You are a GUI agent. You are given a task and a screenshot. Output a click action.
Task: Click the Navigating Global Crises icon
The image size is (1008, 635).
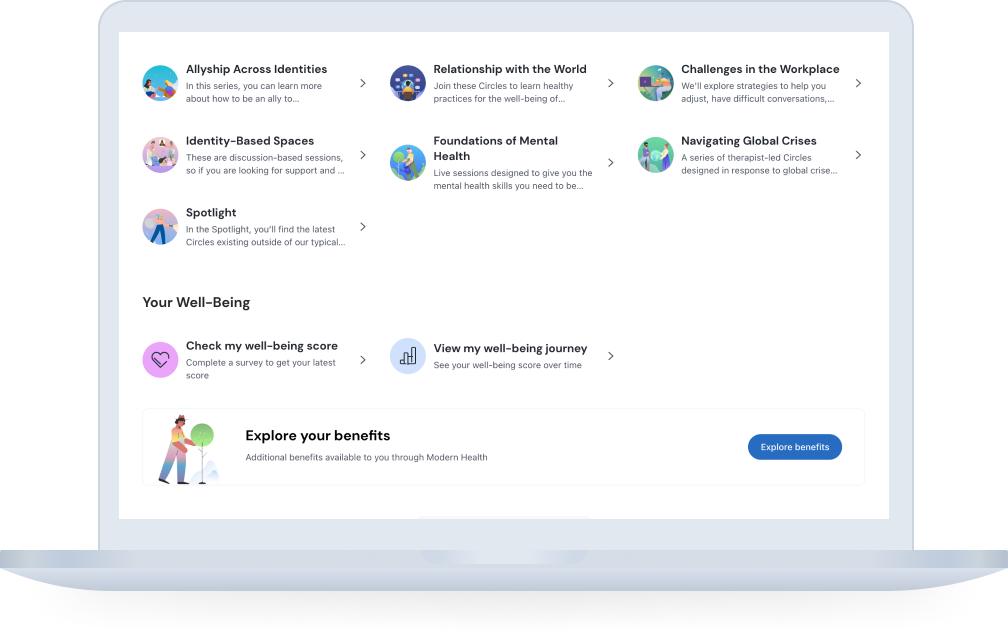coord(655,155)
